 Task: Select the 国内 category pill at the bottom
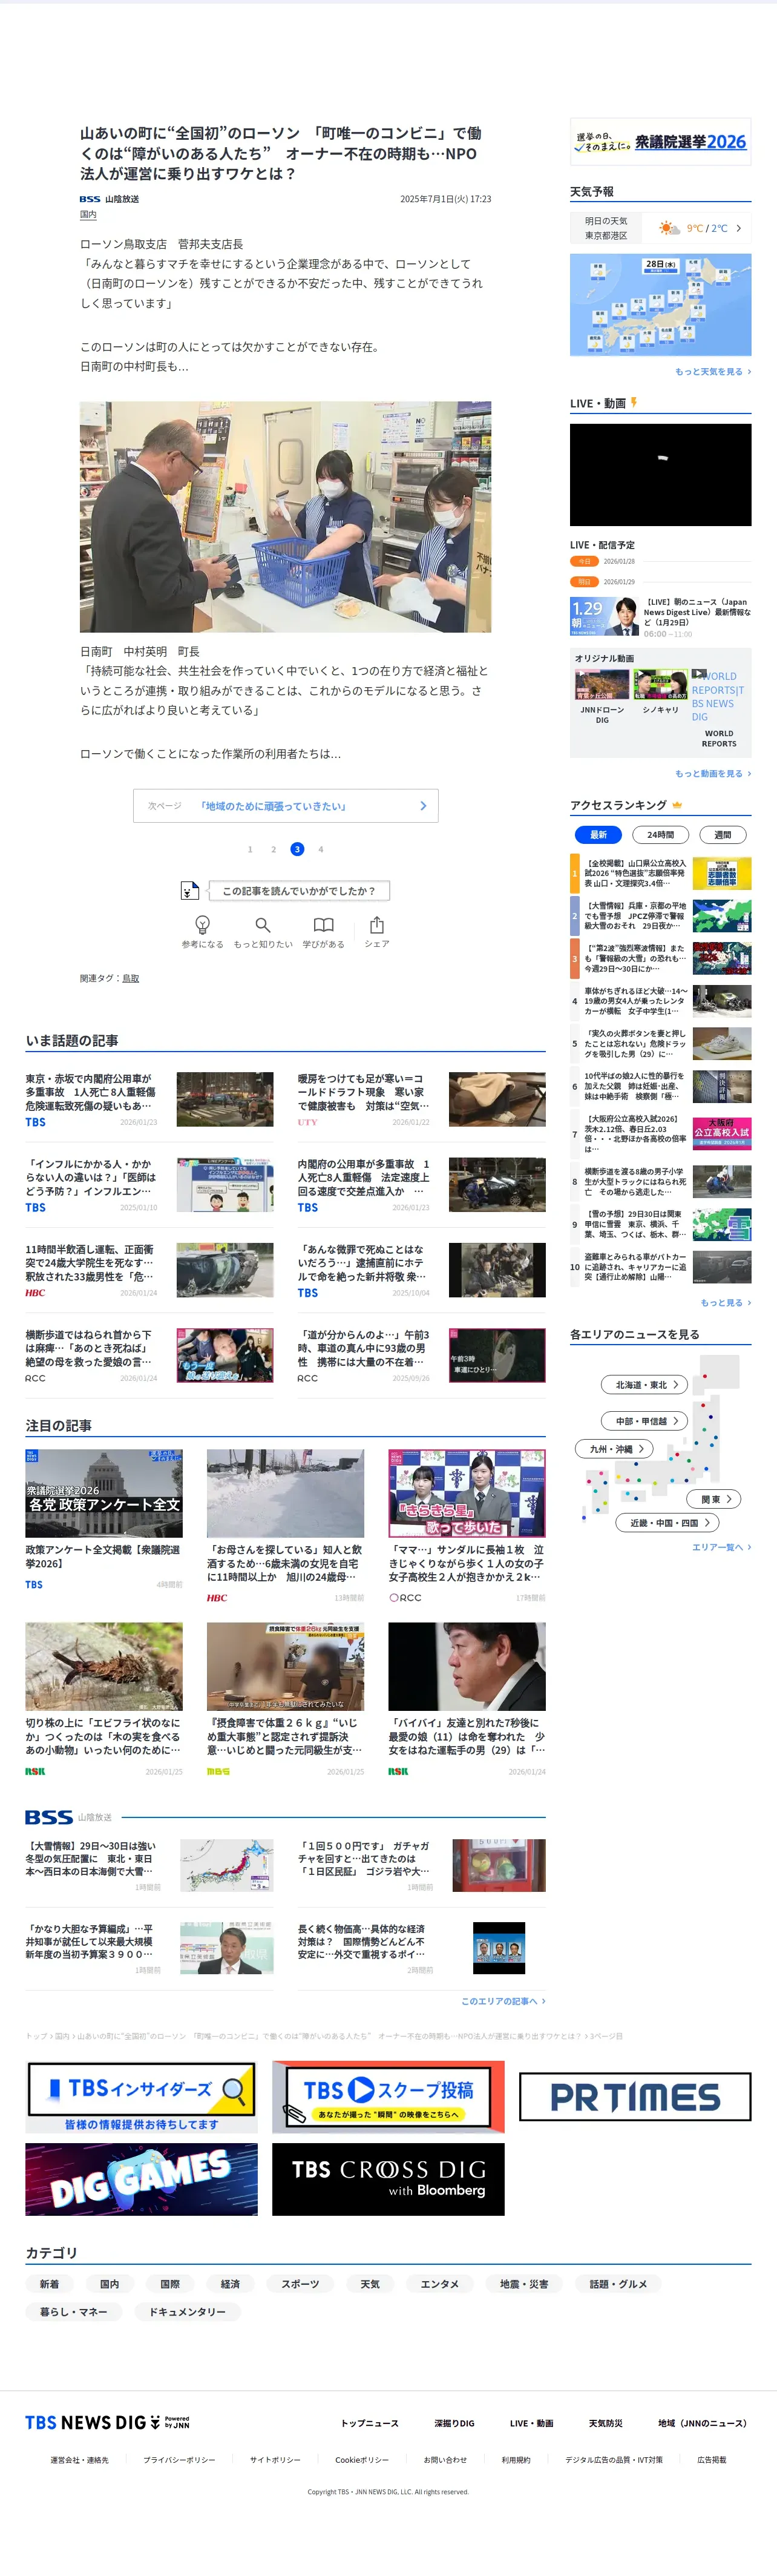pos(110,2284)
